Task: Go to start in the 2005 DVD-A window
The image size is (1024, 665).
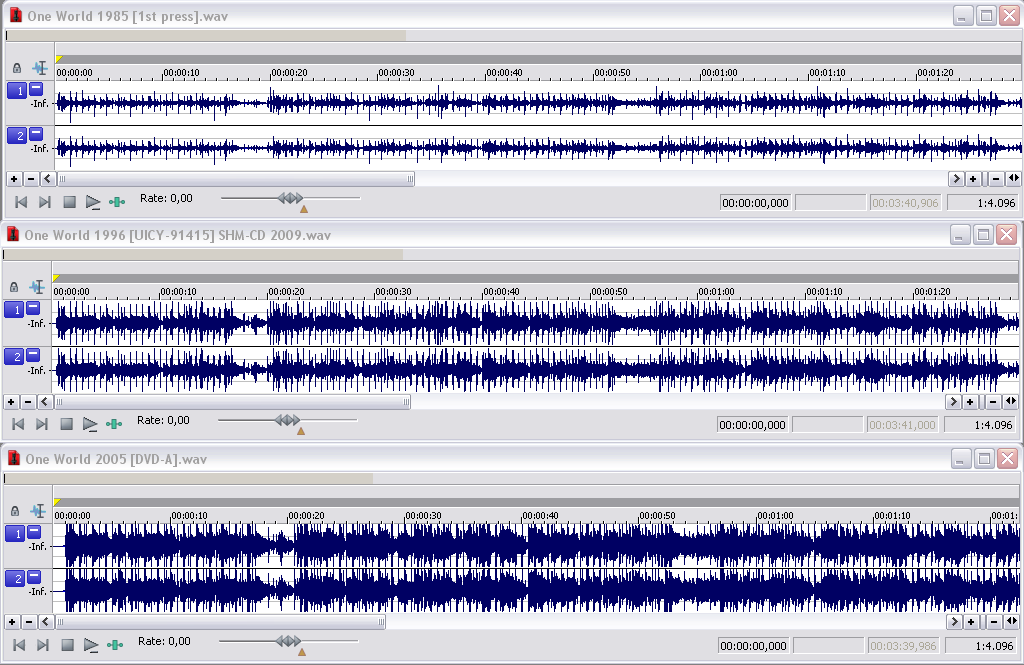Action: tap(19, 645)
